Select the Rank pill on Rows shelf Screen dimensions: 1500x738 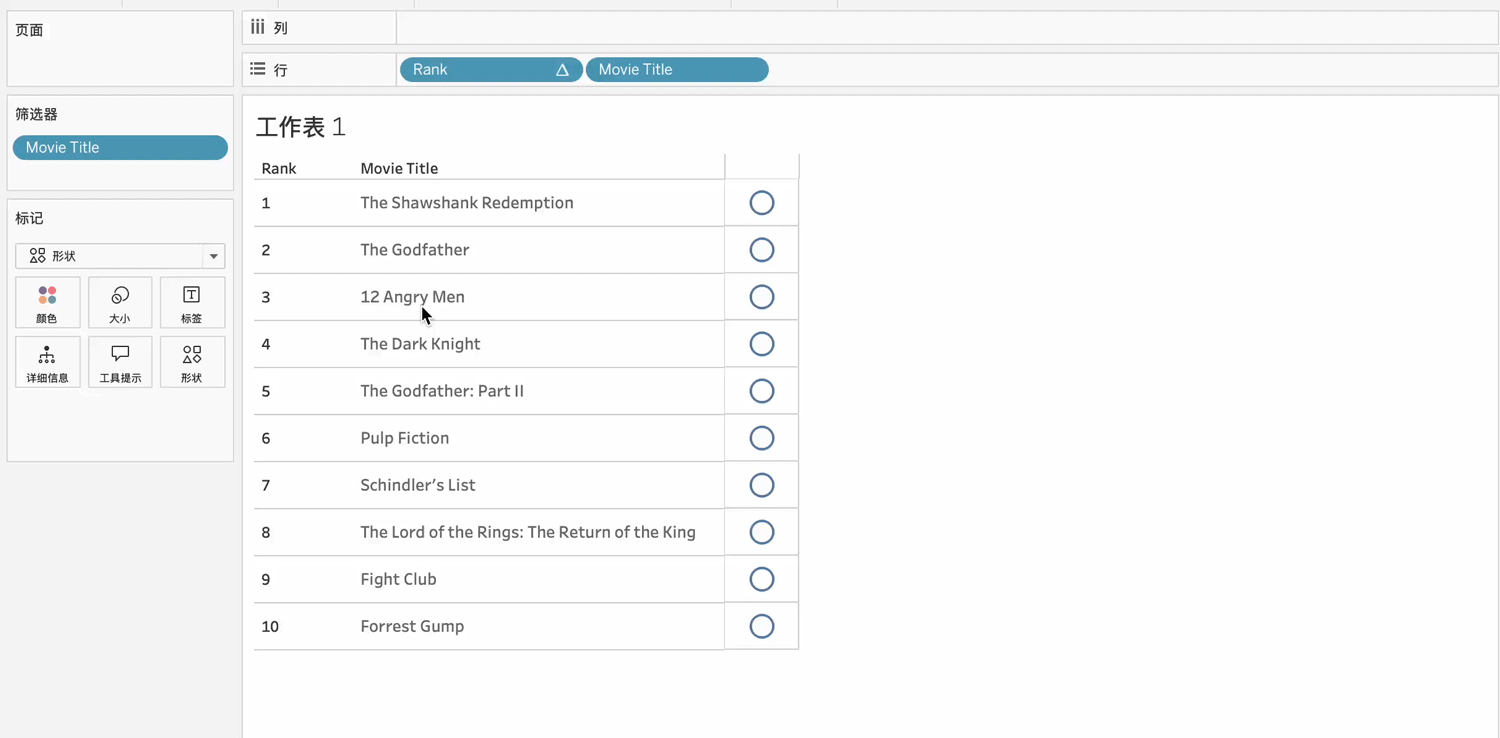tap(491, 70)
